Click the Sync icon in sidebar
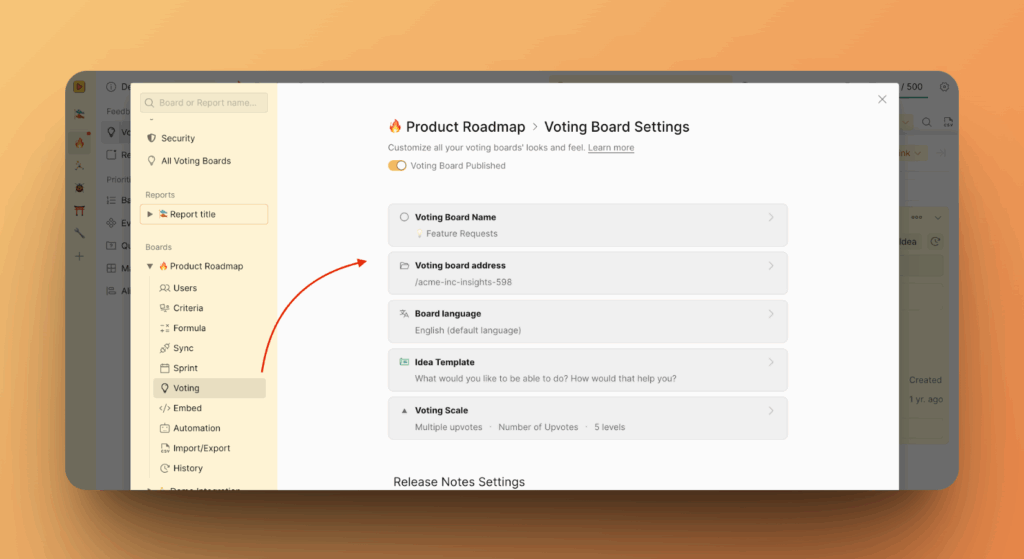 pyautogui.click(x=165, y=348)
